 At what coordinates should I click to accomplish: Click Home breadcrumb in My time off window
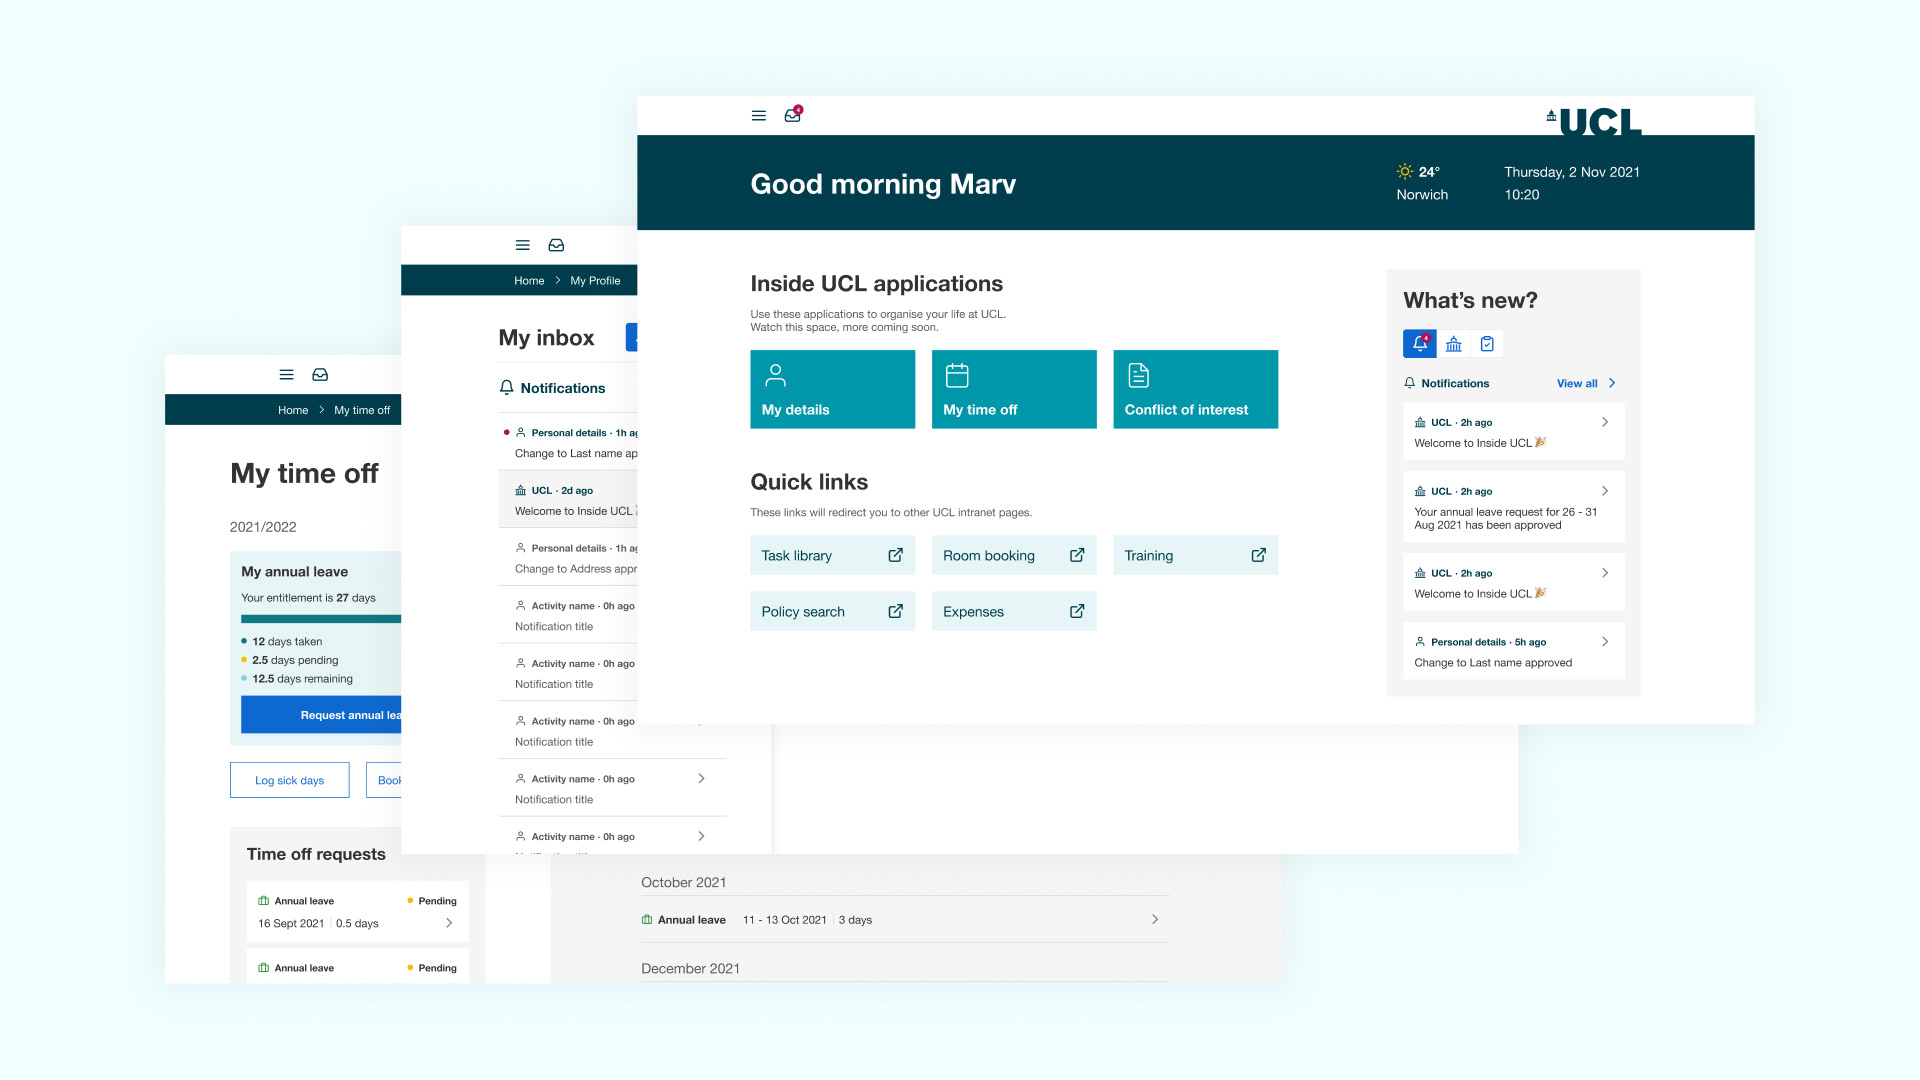tap(293, 410)
